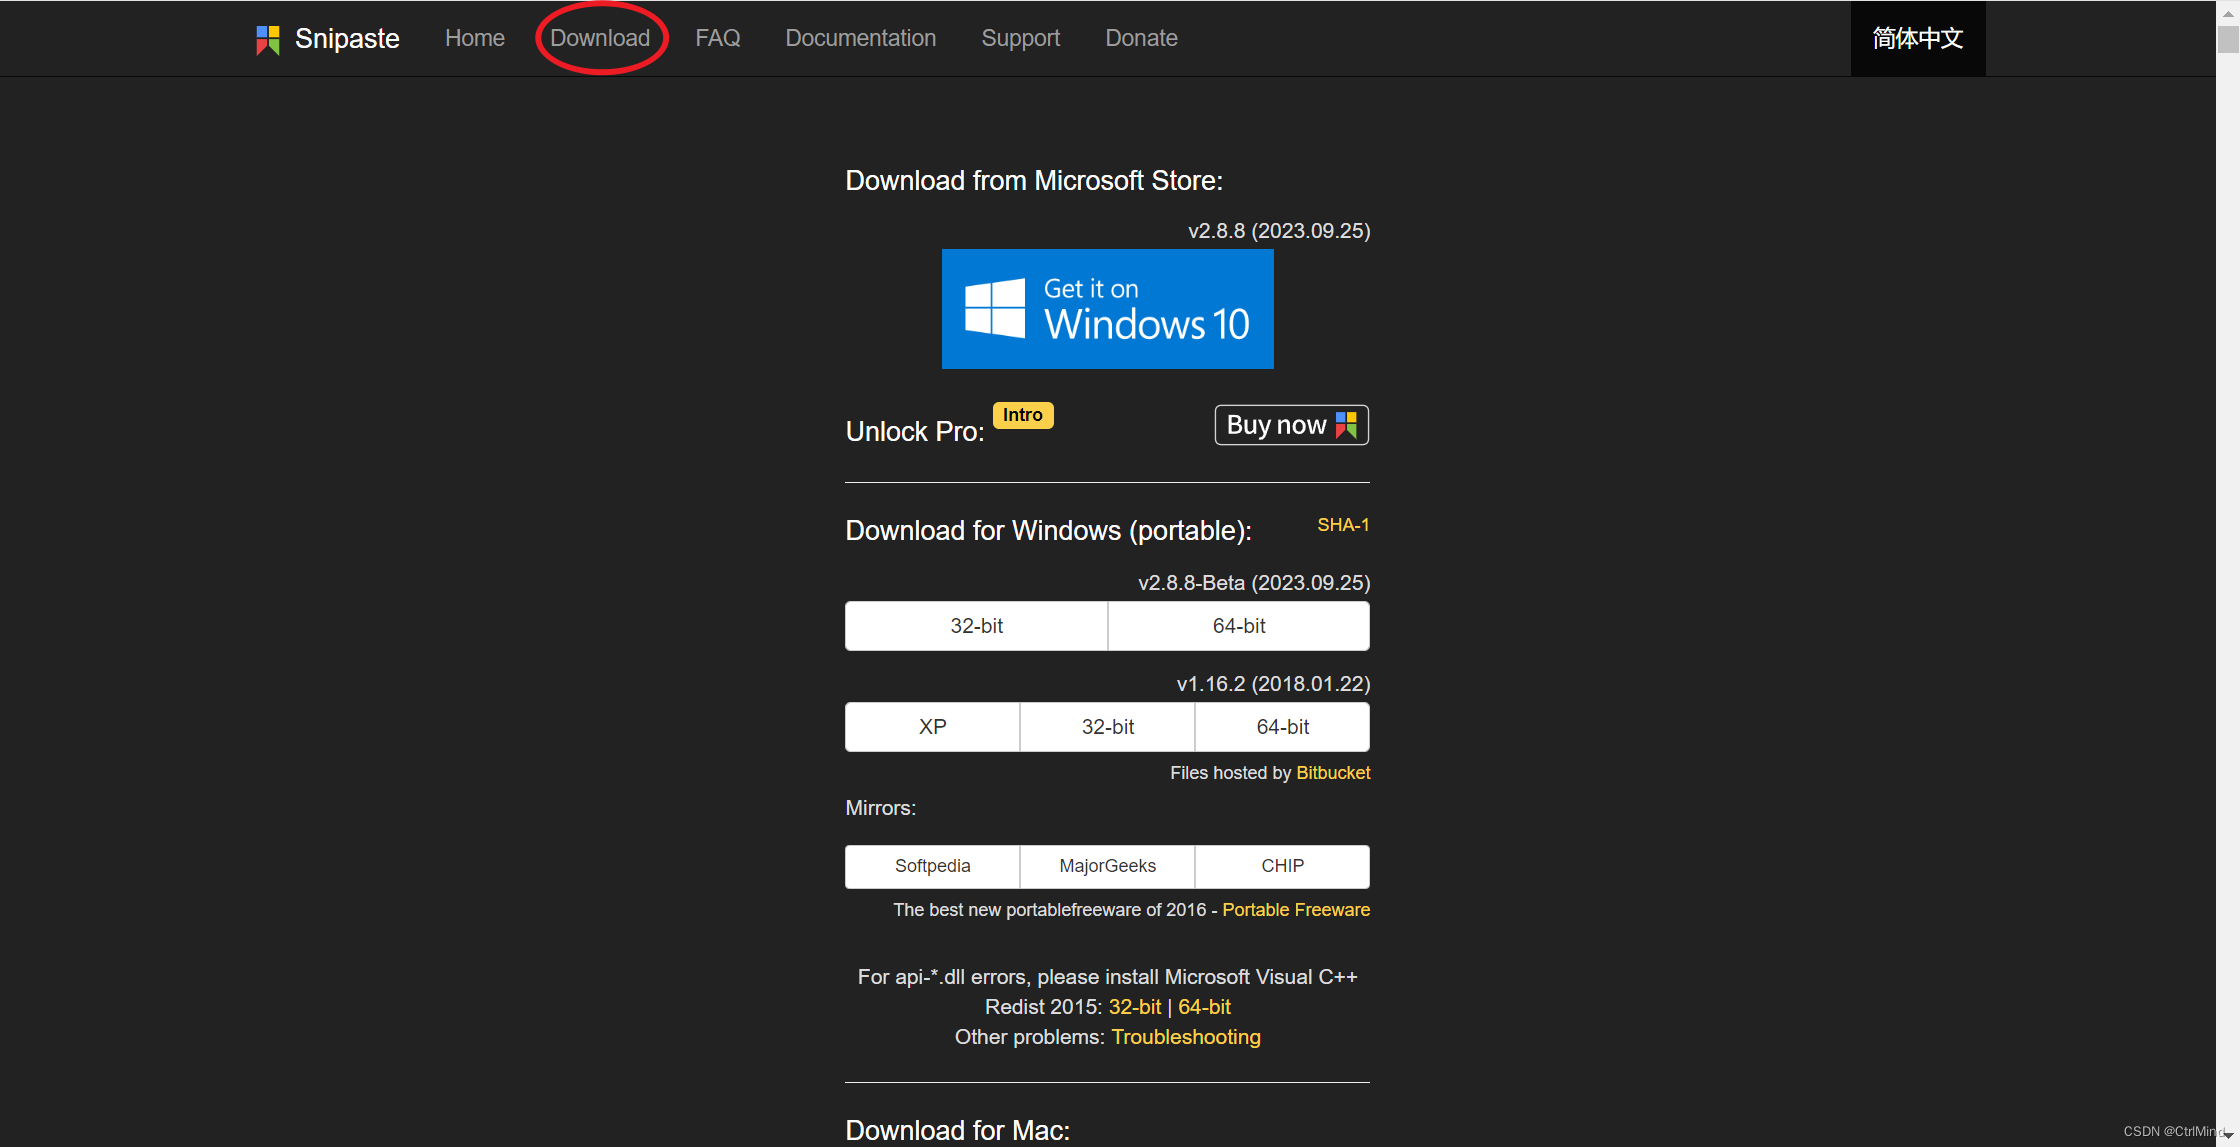The image size is (2240, 1147).
Task: Download v1.16.2 32-bit build
Action: (1108, 727)
